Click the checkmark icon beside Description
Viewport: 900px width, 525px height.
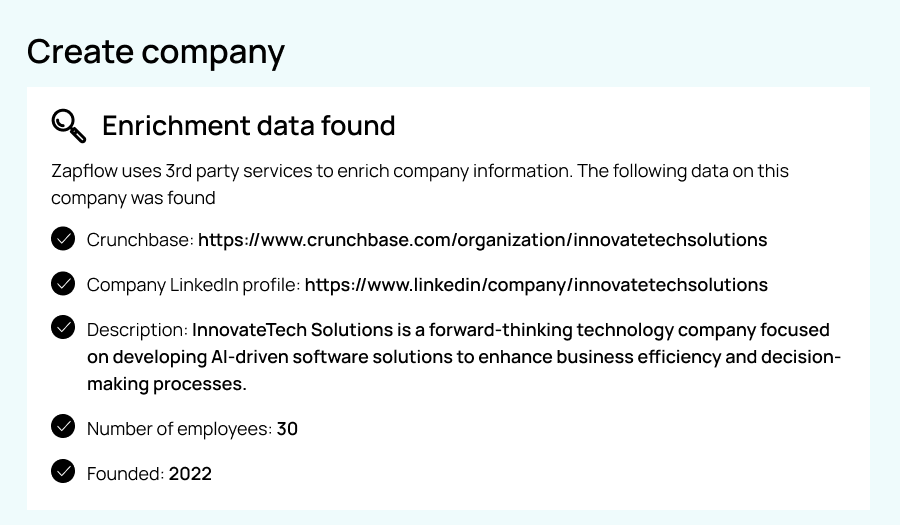coord(63,327)
